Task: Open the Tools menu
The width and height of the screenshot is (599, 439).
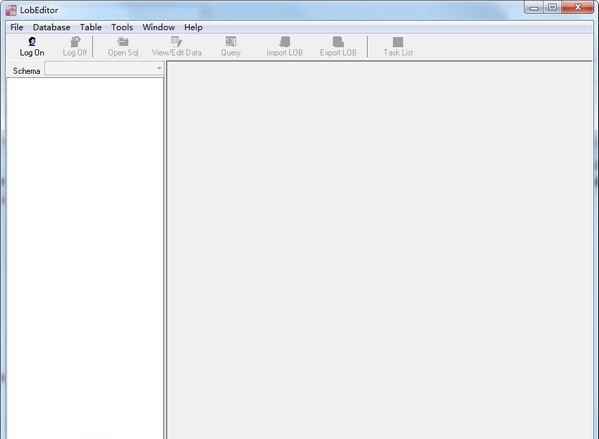Action: pyautogui.click(x=122, y=27)
